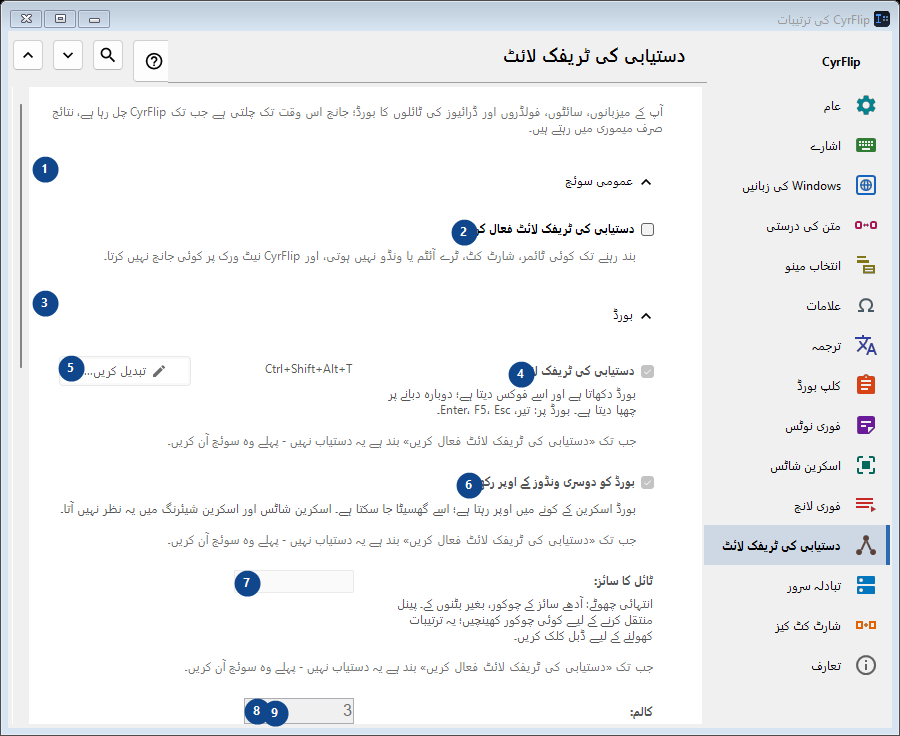
Task: Toggle the disabled board hotkey checkbox
Action: click(x=647, y=371)
